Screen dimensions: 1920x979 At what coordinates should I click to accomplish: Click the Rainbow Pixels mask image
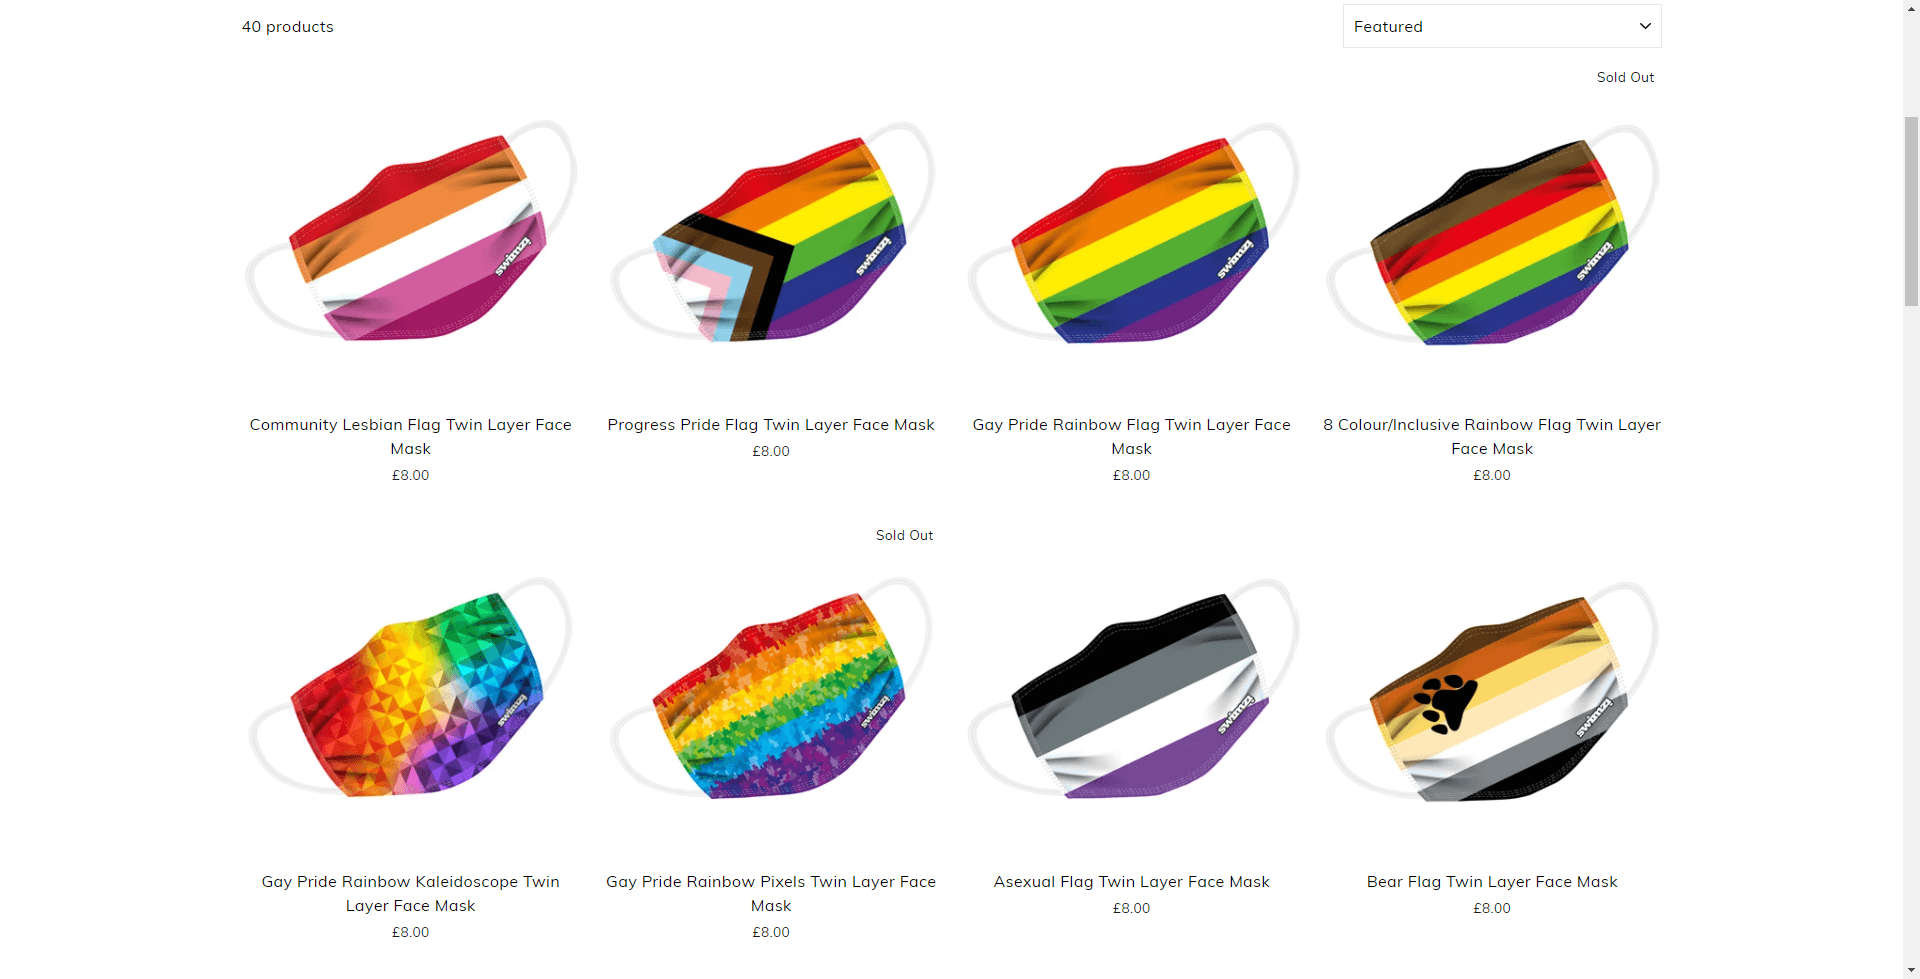tap(771, 688)
